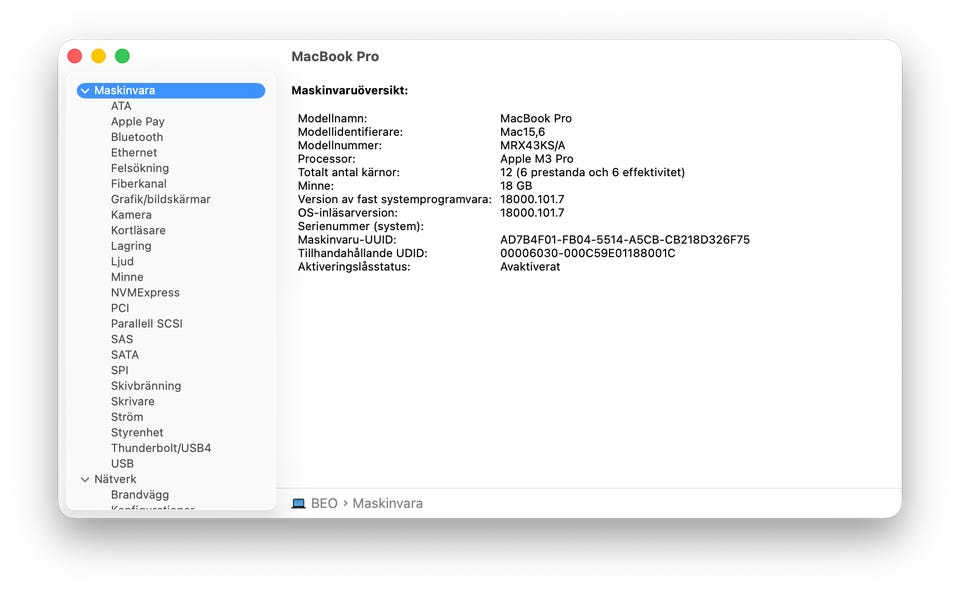Open Apple Pay hardware info

138,121
